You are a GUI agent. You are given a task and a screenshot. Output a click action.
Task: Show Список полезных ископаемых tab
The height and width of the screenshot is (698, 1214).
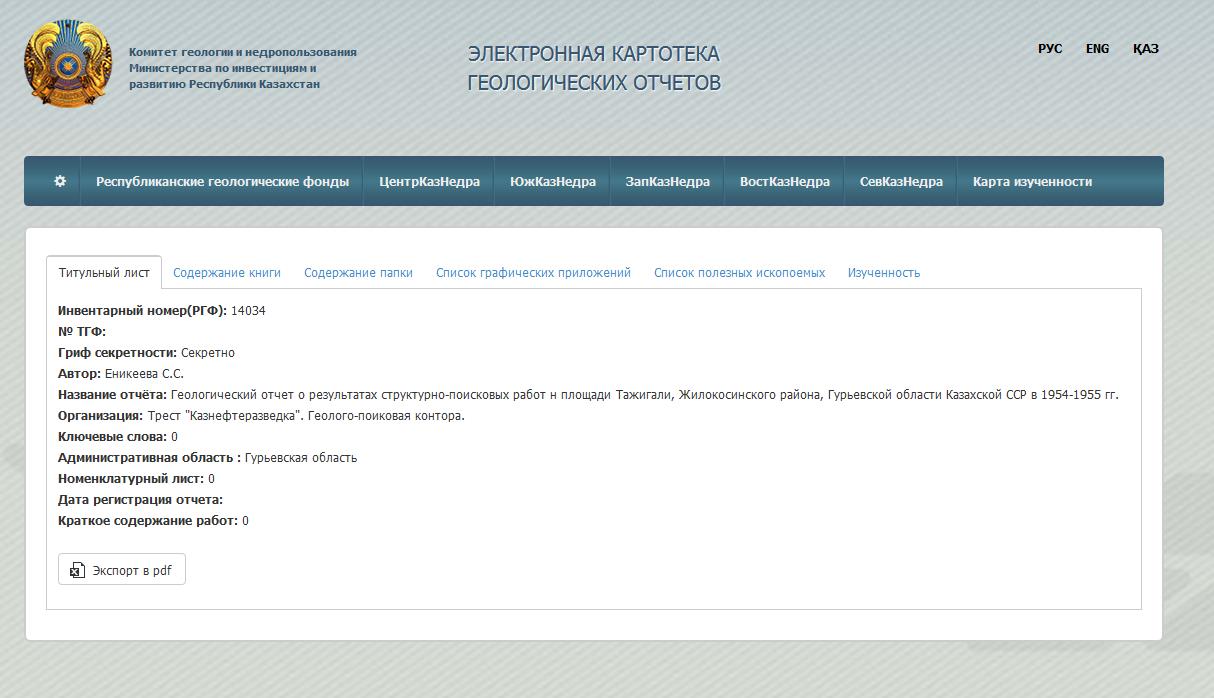[739, 272]
